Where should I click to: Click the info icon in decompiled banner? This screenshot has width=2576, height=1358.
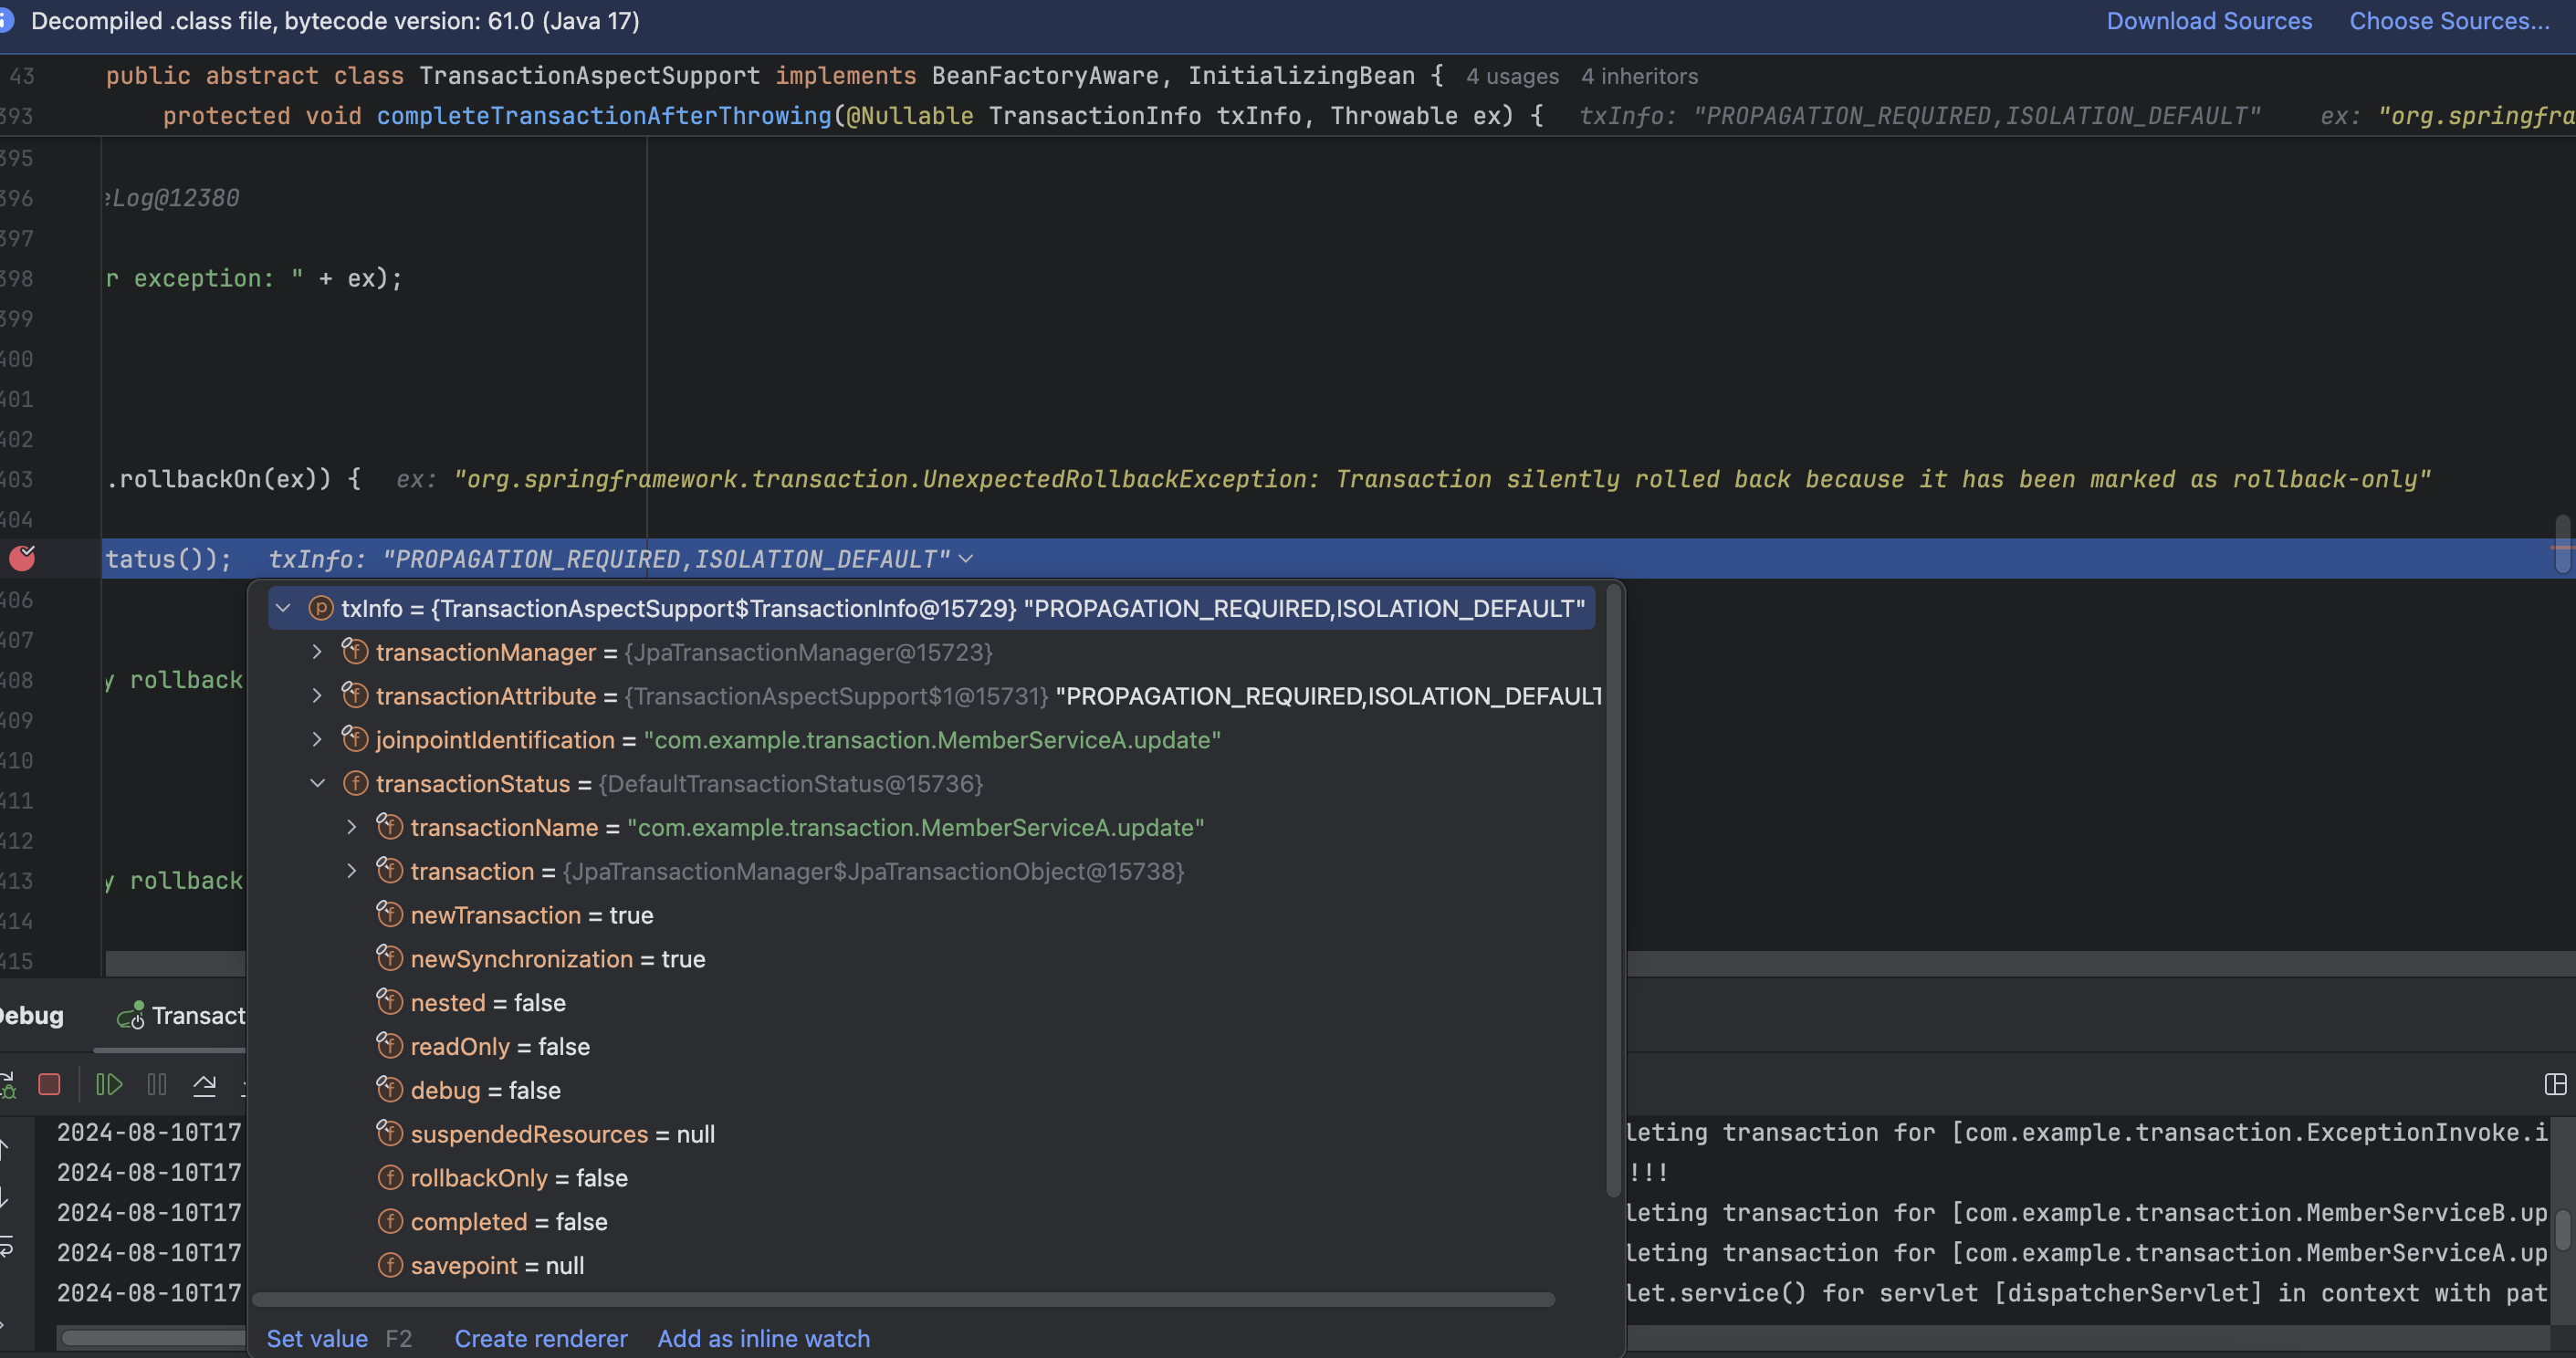tap(6, 20)
